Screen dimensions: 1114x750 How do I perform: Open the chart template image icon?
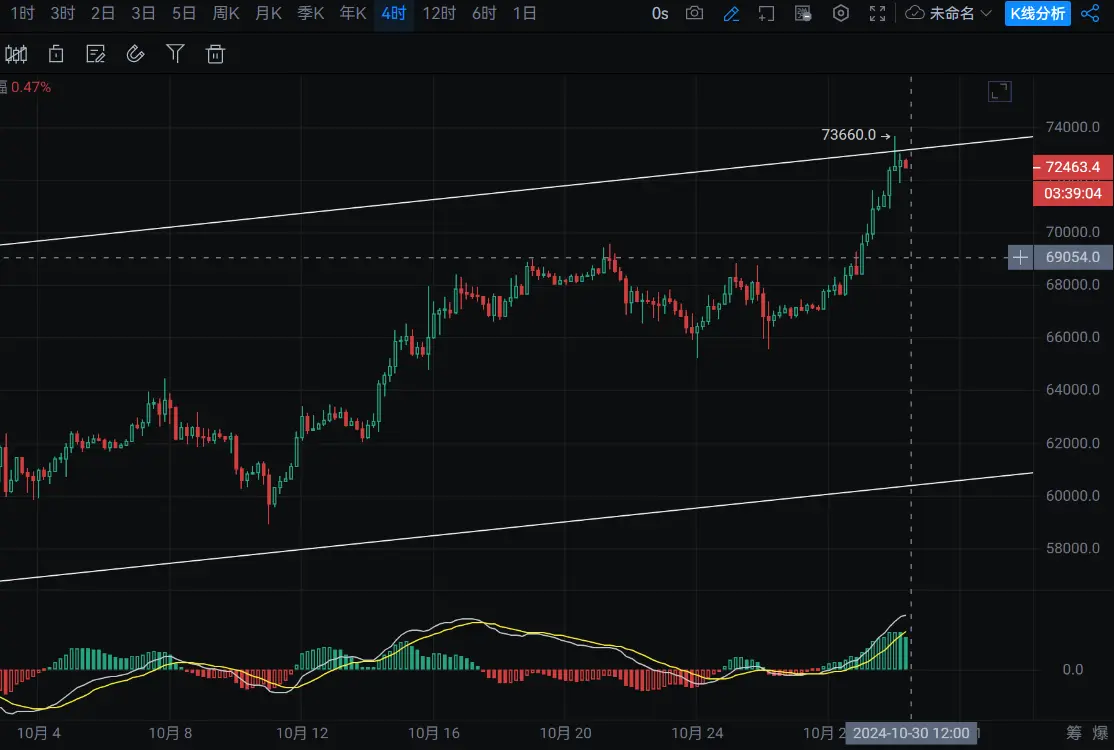tap(803, 13)
